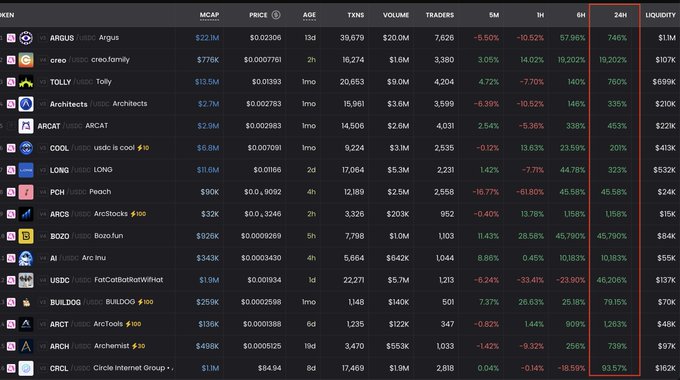Sort table by PRICE column header
This screenshot has width=680, height=380.
pyautogui.click(x=258, y=15)
